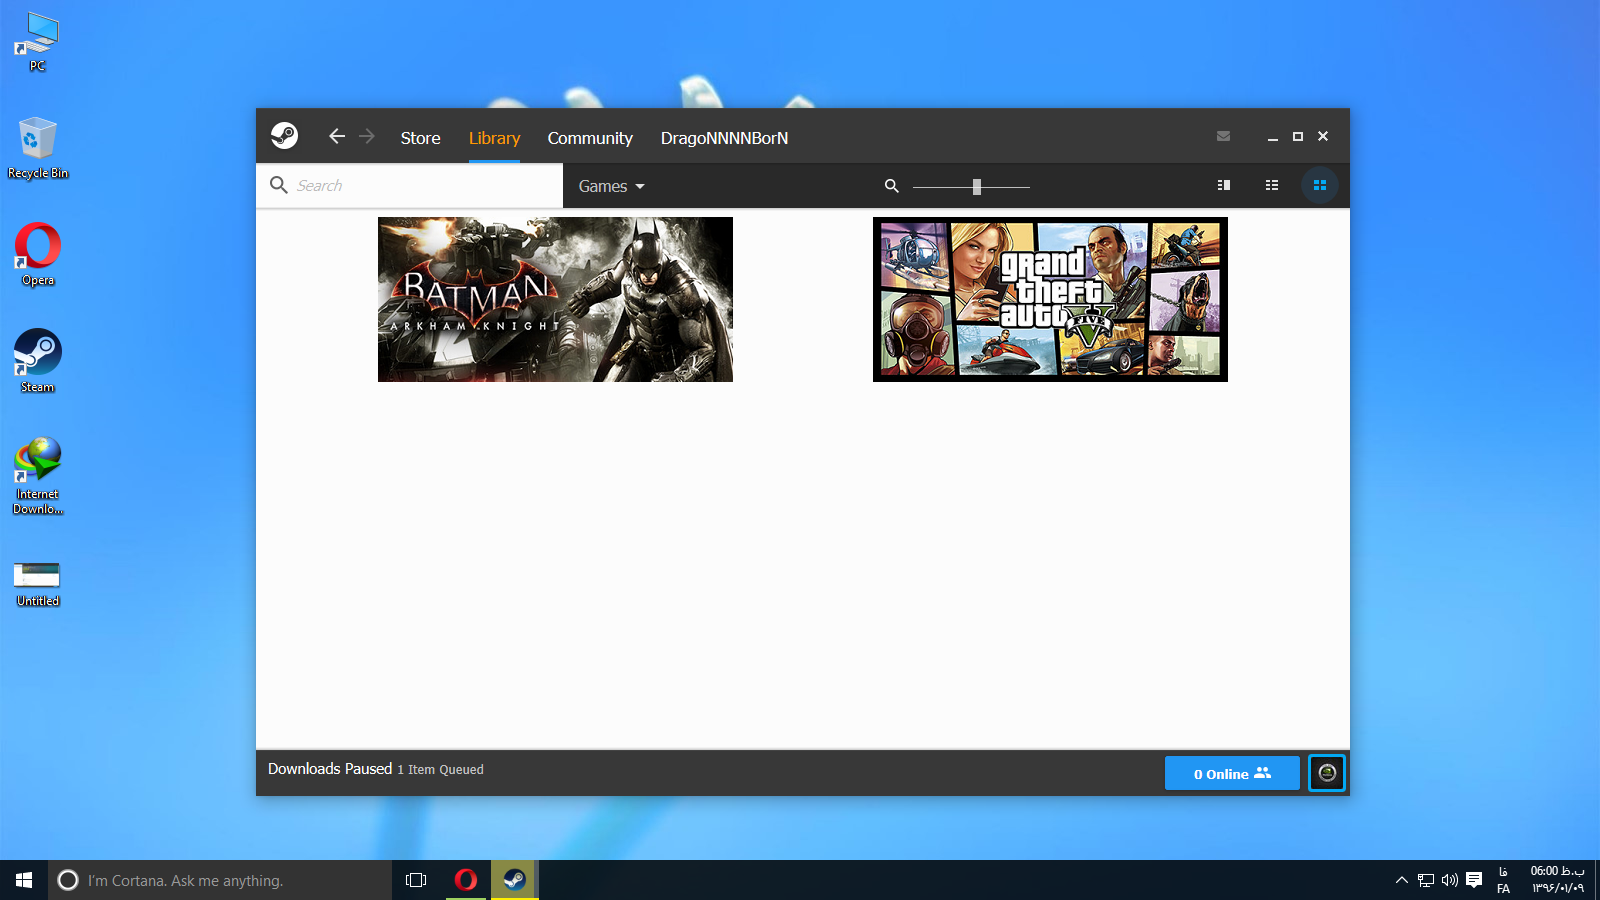Click the magnifier icon beside zoom slider

coord(891,186)
